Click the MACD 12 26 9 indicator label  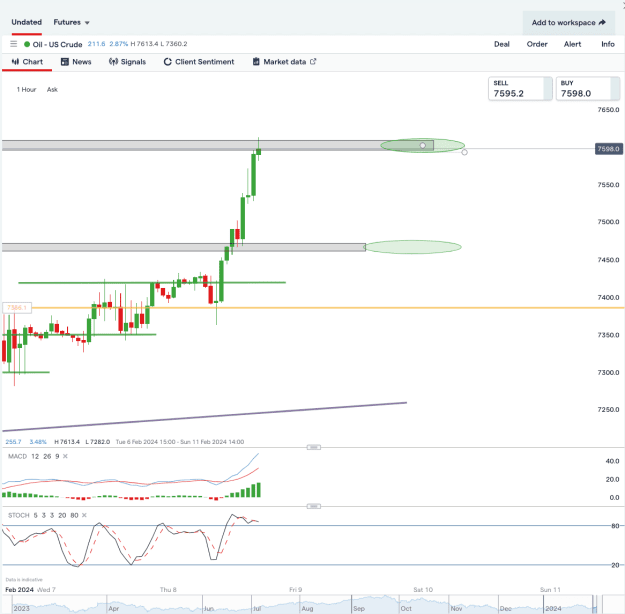click(x=33, y=456)
